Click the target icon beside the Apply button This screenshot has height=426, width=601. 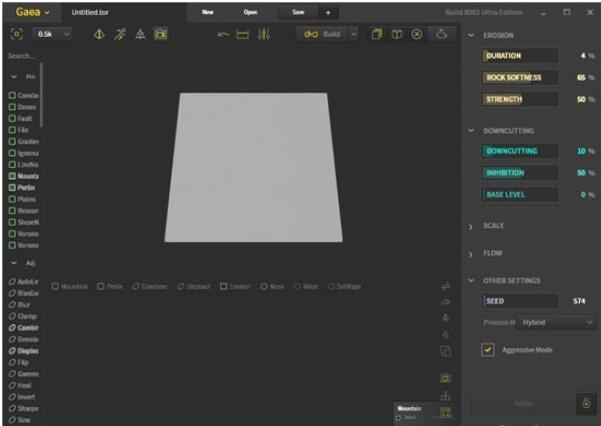pos(585,403)
